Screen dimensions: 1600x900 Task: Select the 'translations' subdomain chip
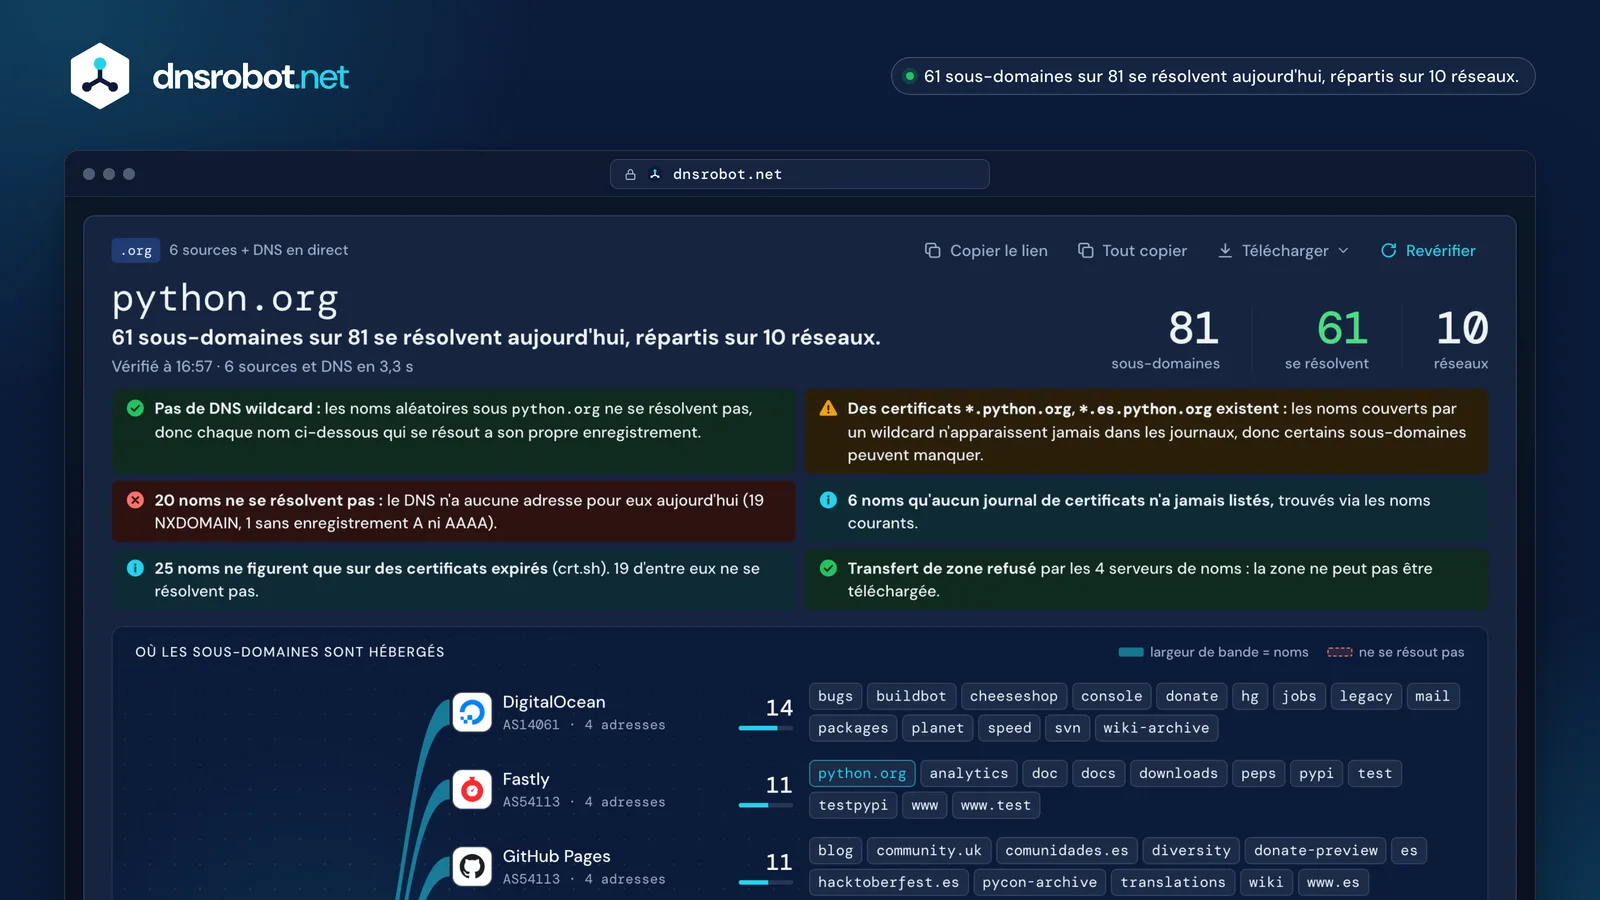tap(1173, 882)
